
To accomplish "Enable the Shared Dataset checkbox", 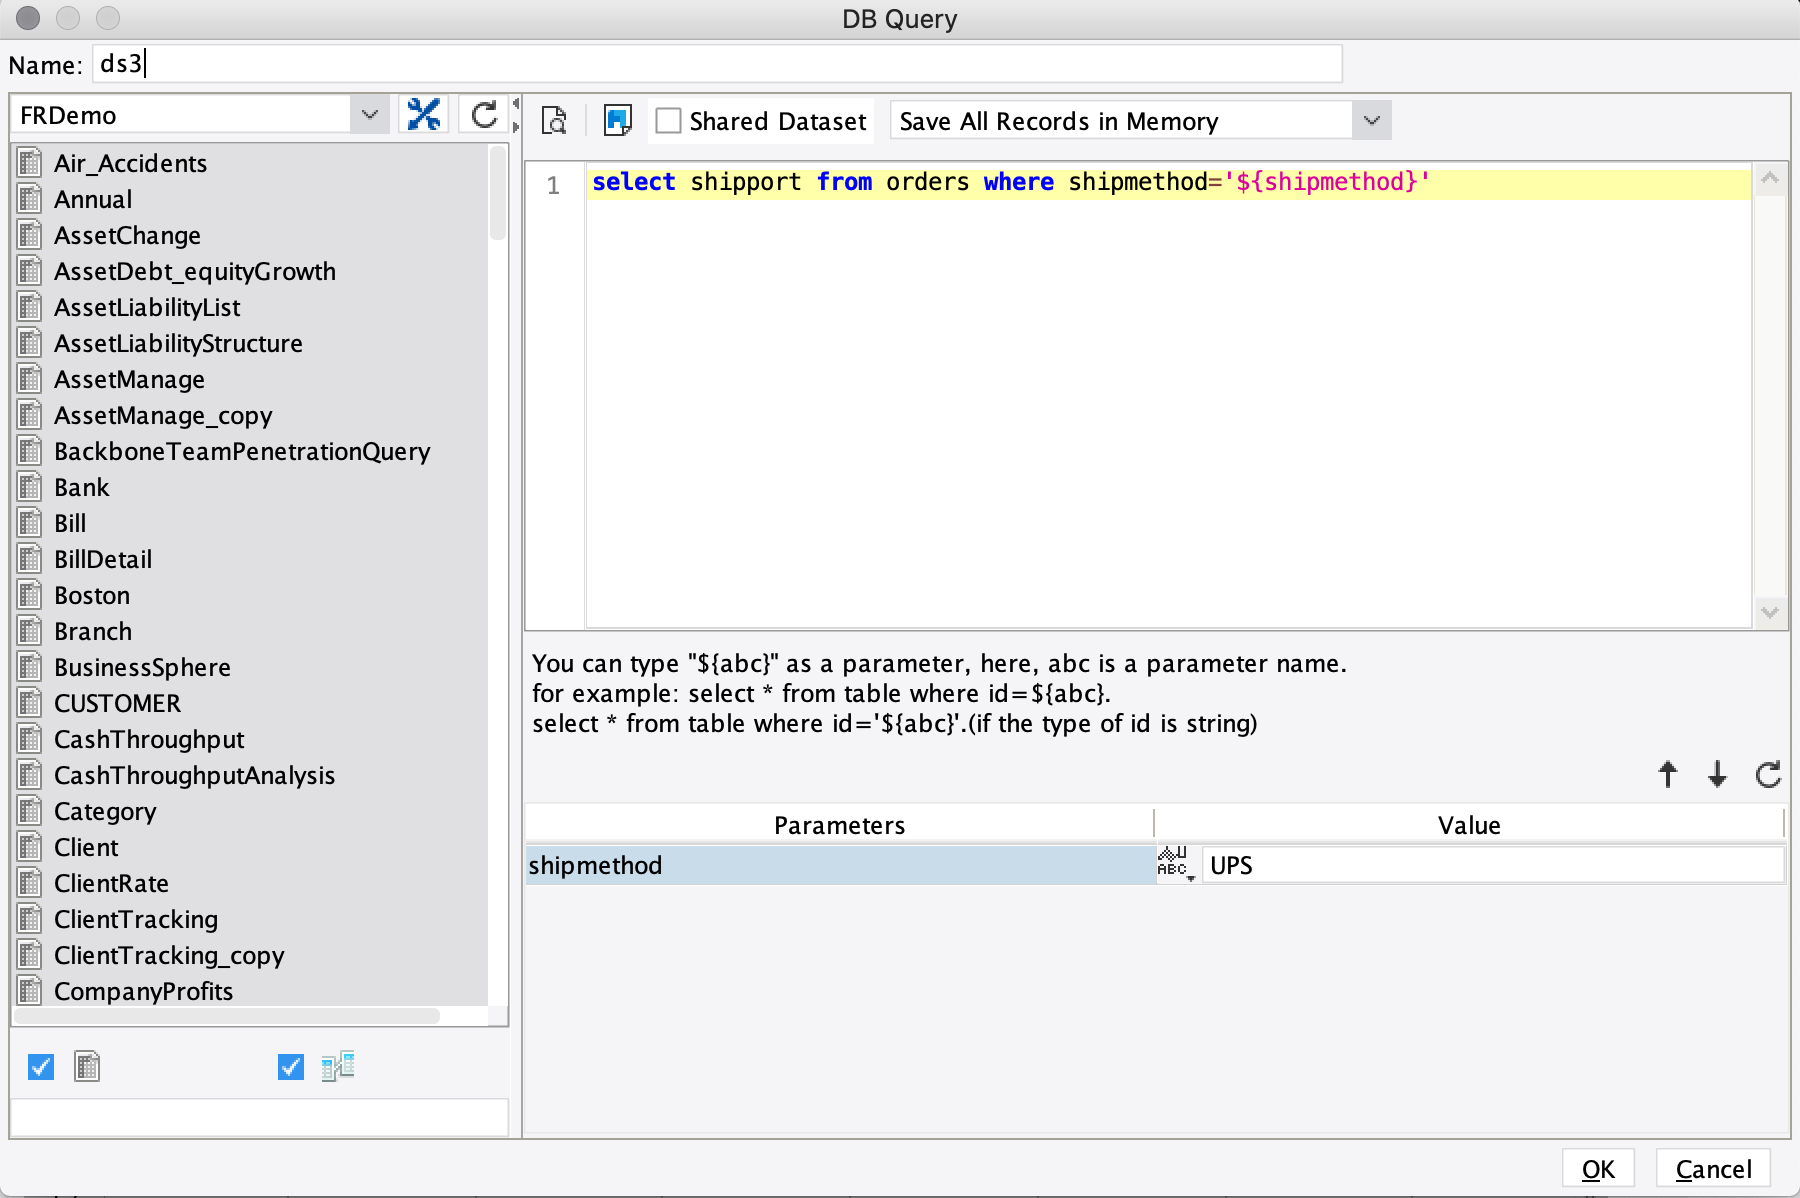I will (668, 121).
